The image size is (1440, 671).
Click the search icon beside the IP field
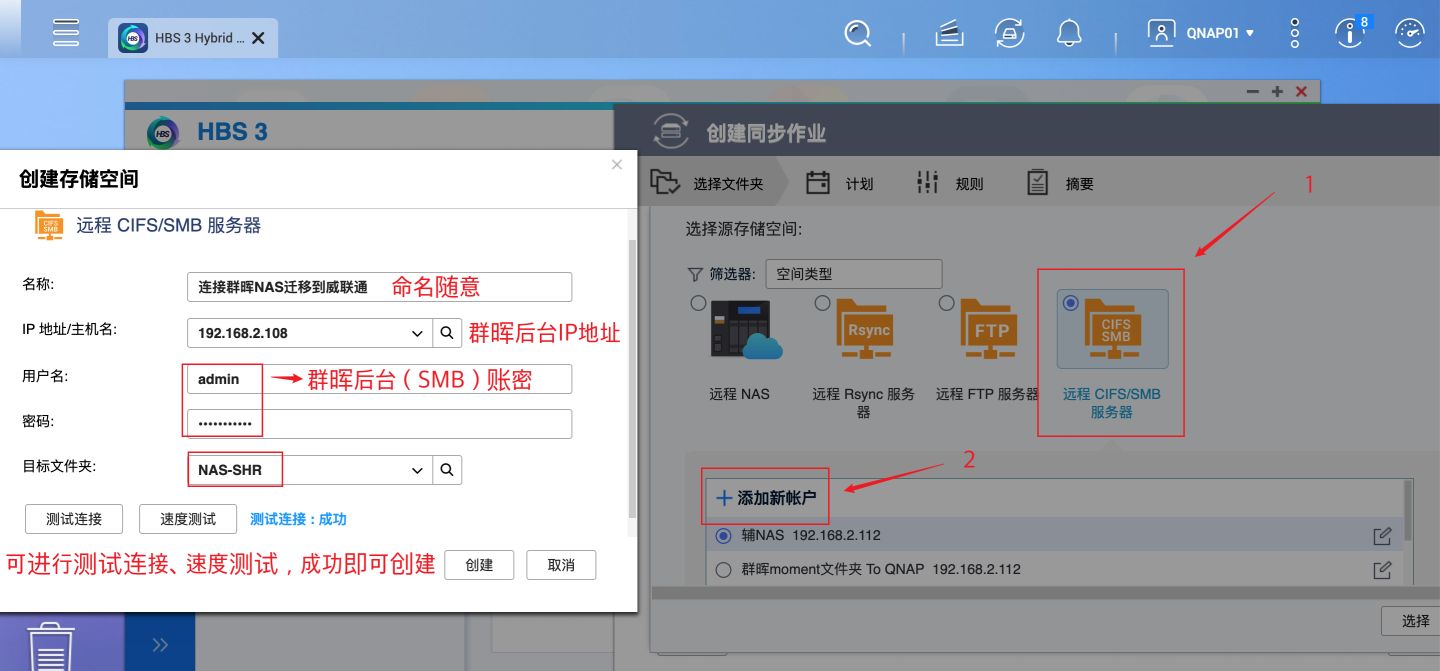click(x=447, y=332)
